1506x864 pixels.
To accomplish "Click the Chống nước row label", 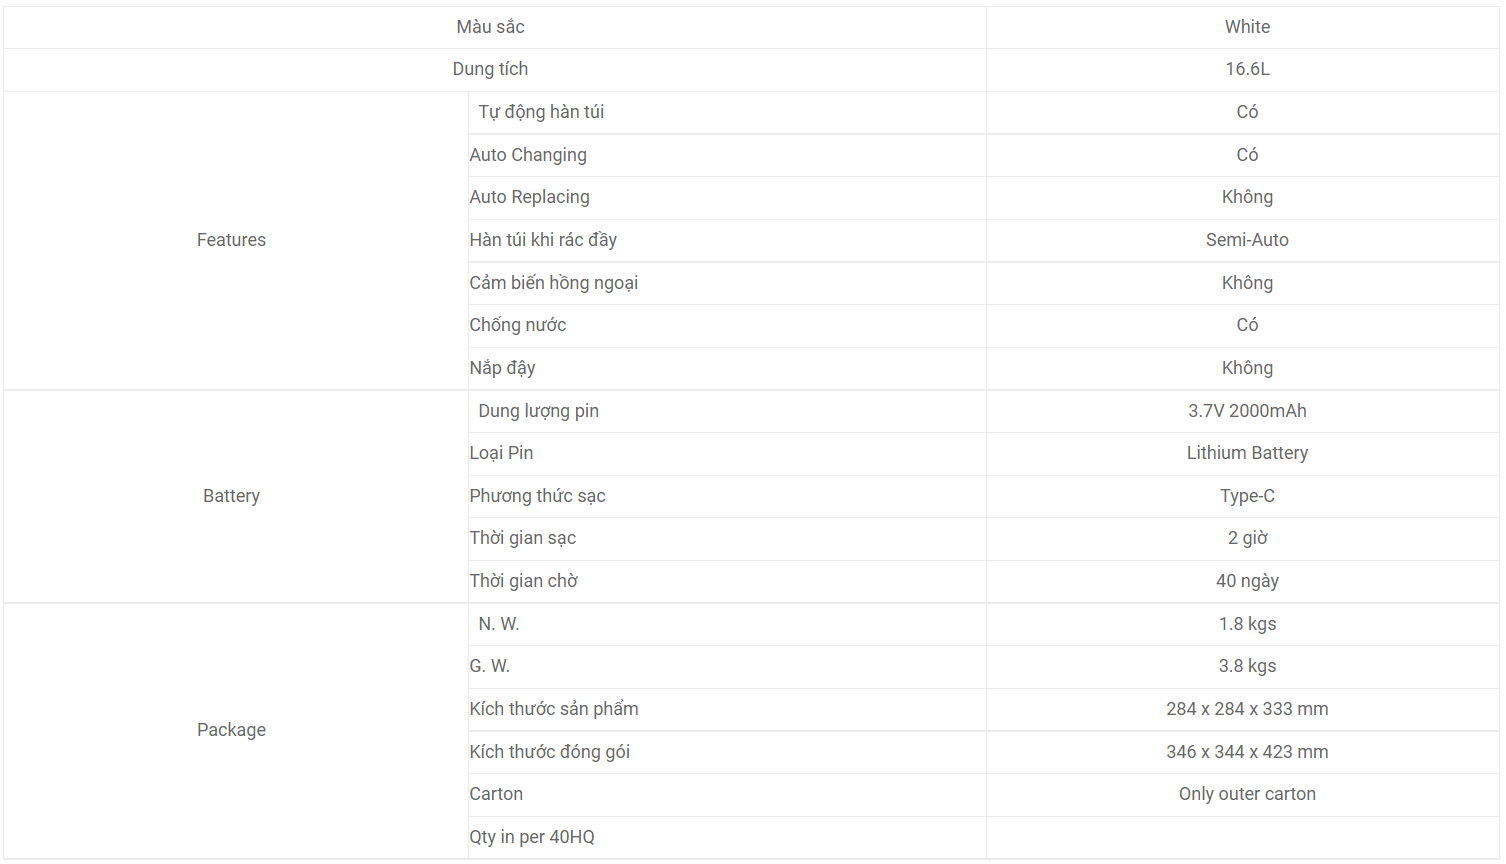I will pyautogui.click(x=518, y=325).
